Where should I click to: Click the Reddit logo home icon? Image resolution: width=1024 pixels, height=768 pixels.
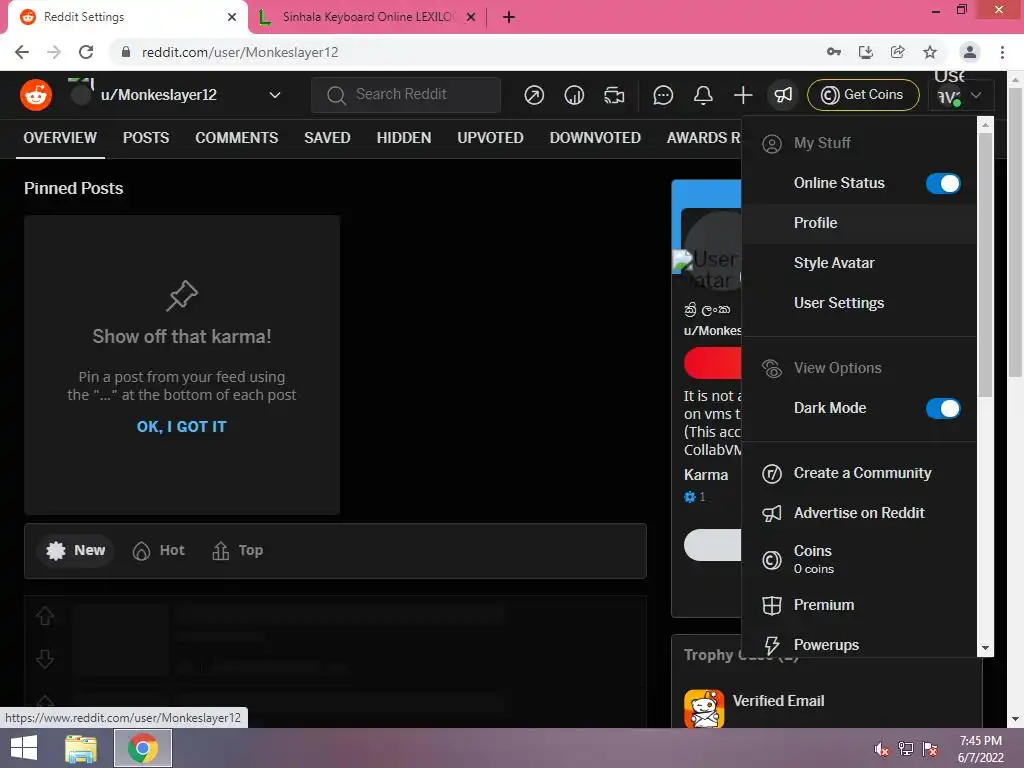(36, 95)
